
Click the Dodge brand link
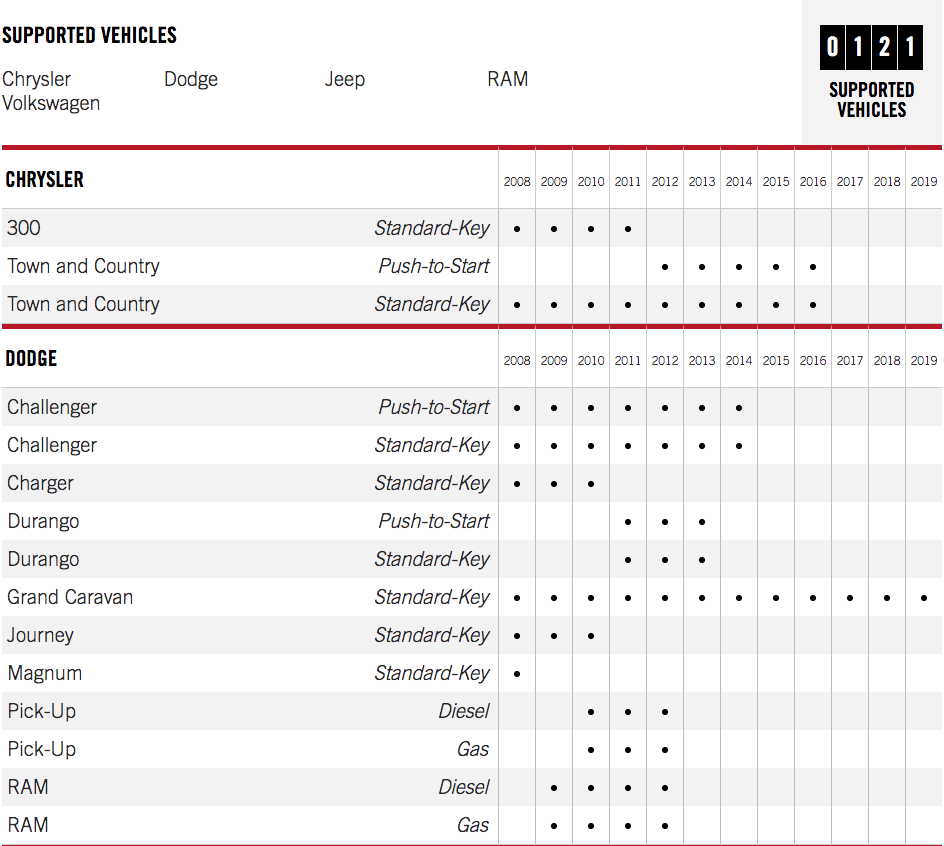pos(190,79)
